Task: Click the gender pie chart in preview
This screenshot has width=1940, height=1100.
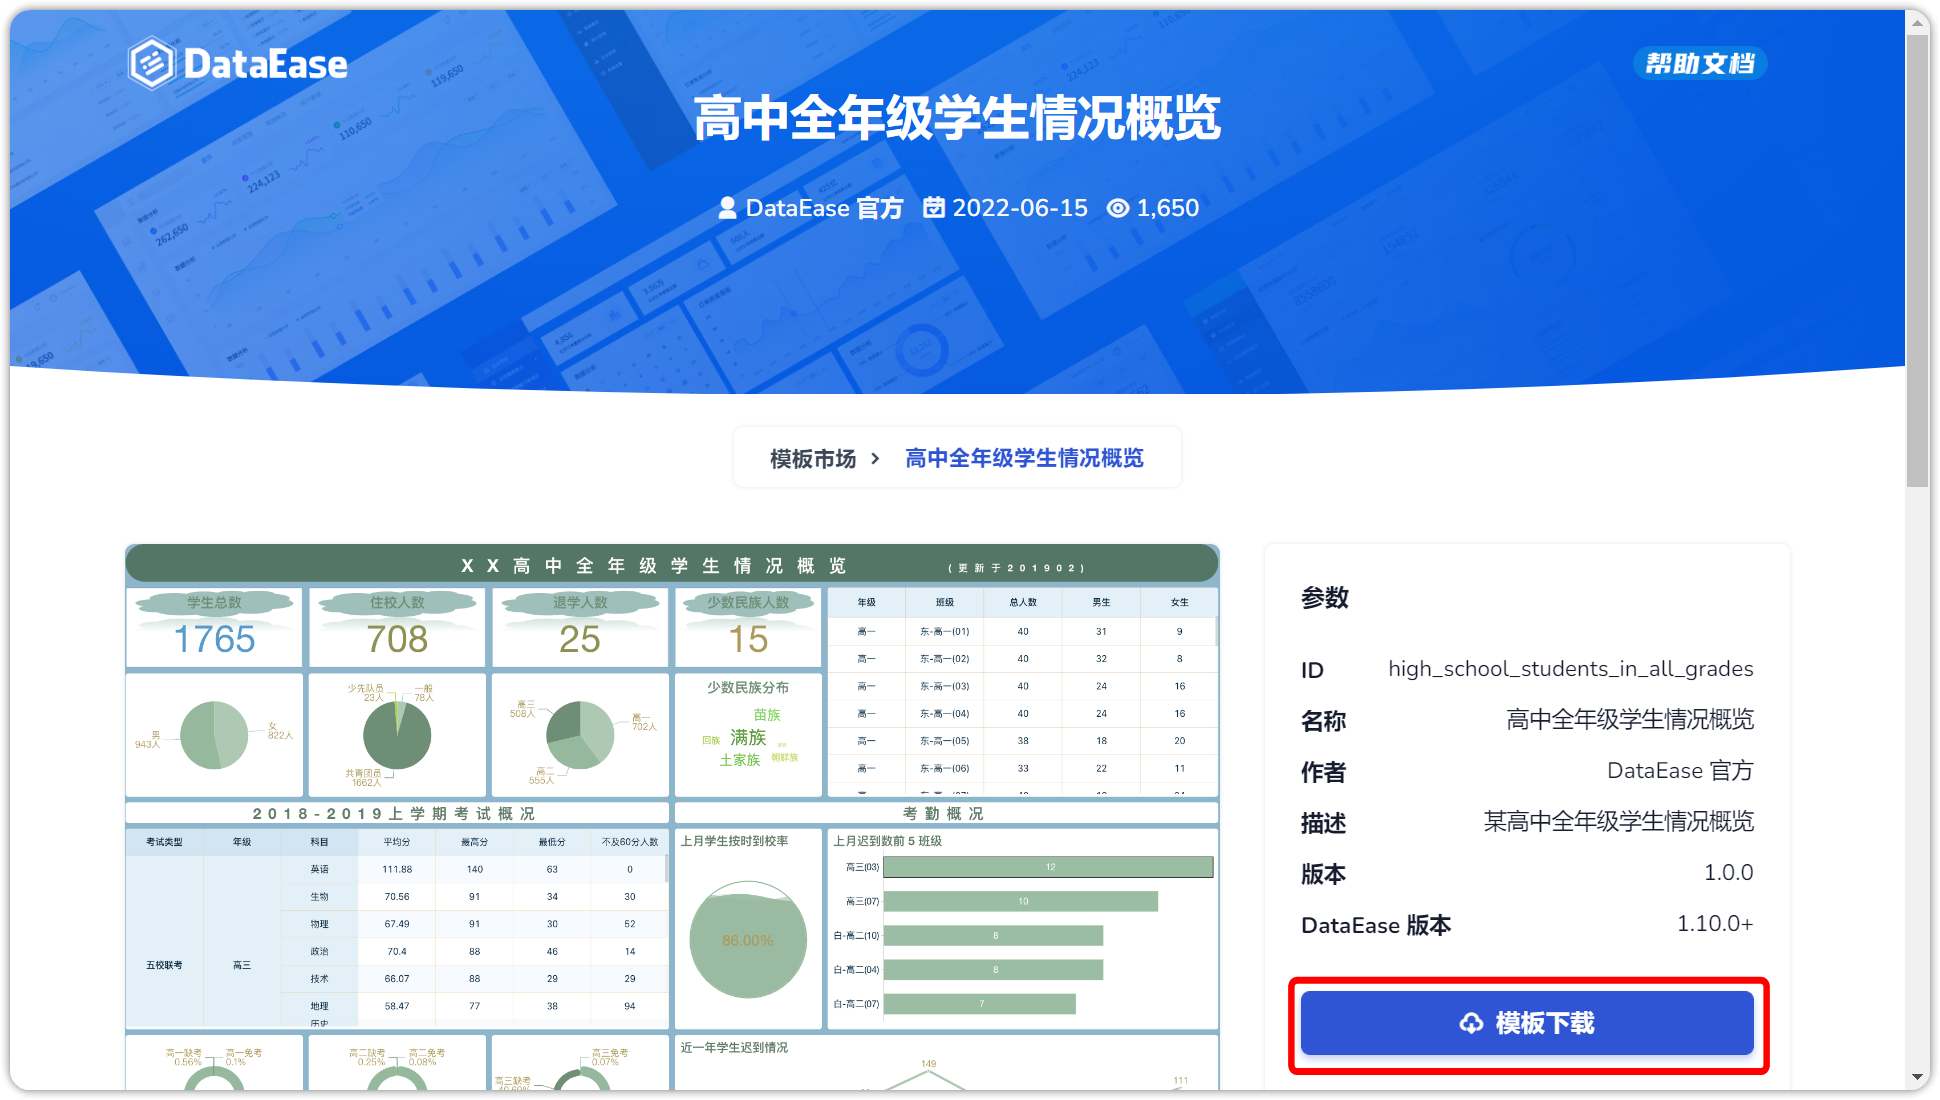Action: pos(214,735)
